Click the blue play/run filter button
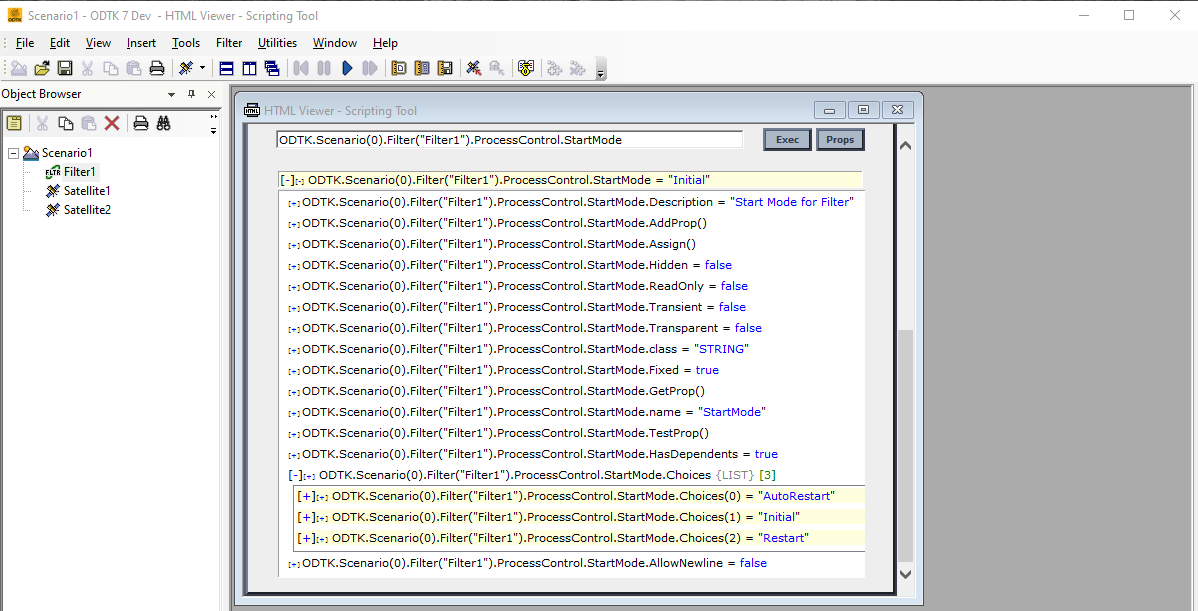The height and width of the screenshot is (611, 1198). tap(347, 69)
